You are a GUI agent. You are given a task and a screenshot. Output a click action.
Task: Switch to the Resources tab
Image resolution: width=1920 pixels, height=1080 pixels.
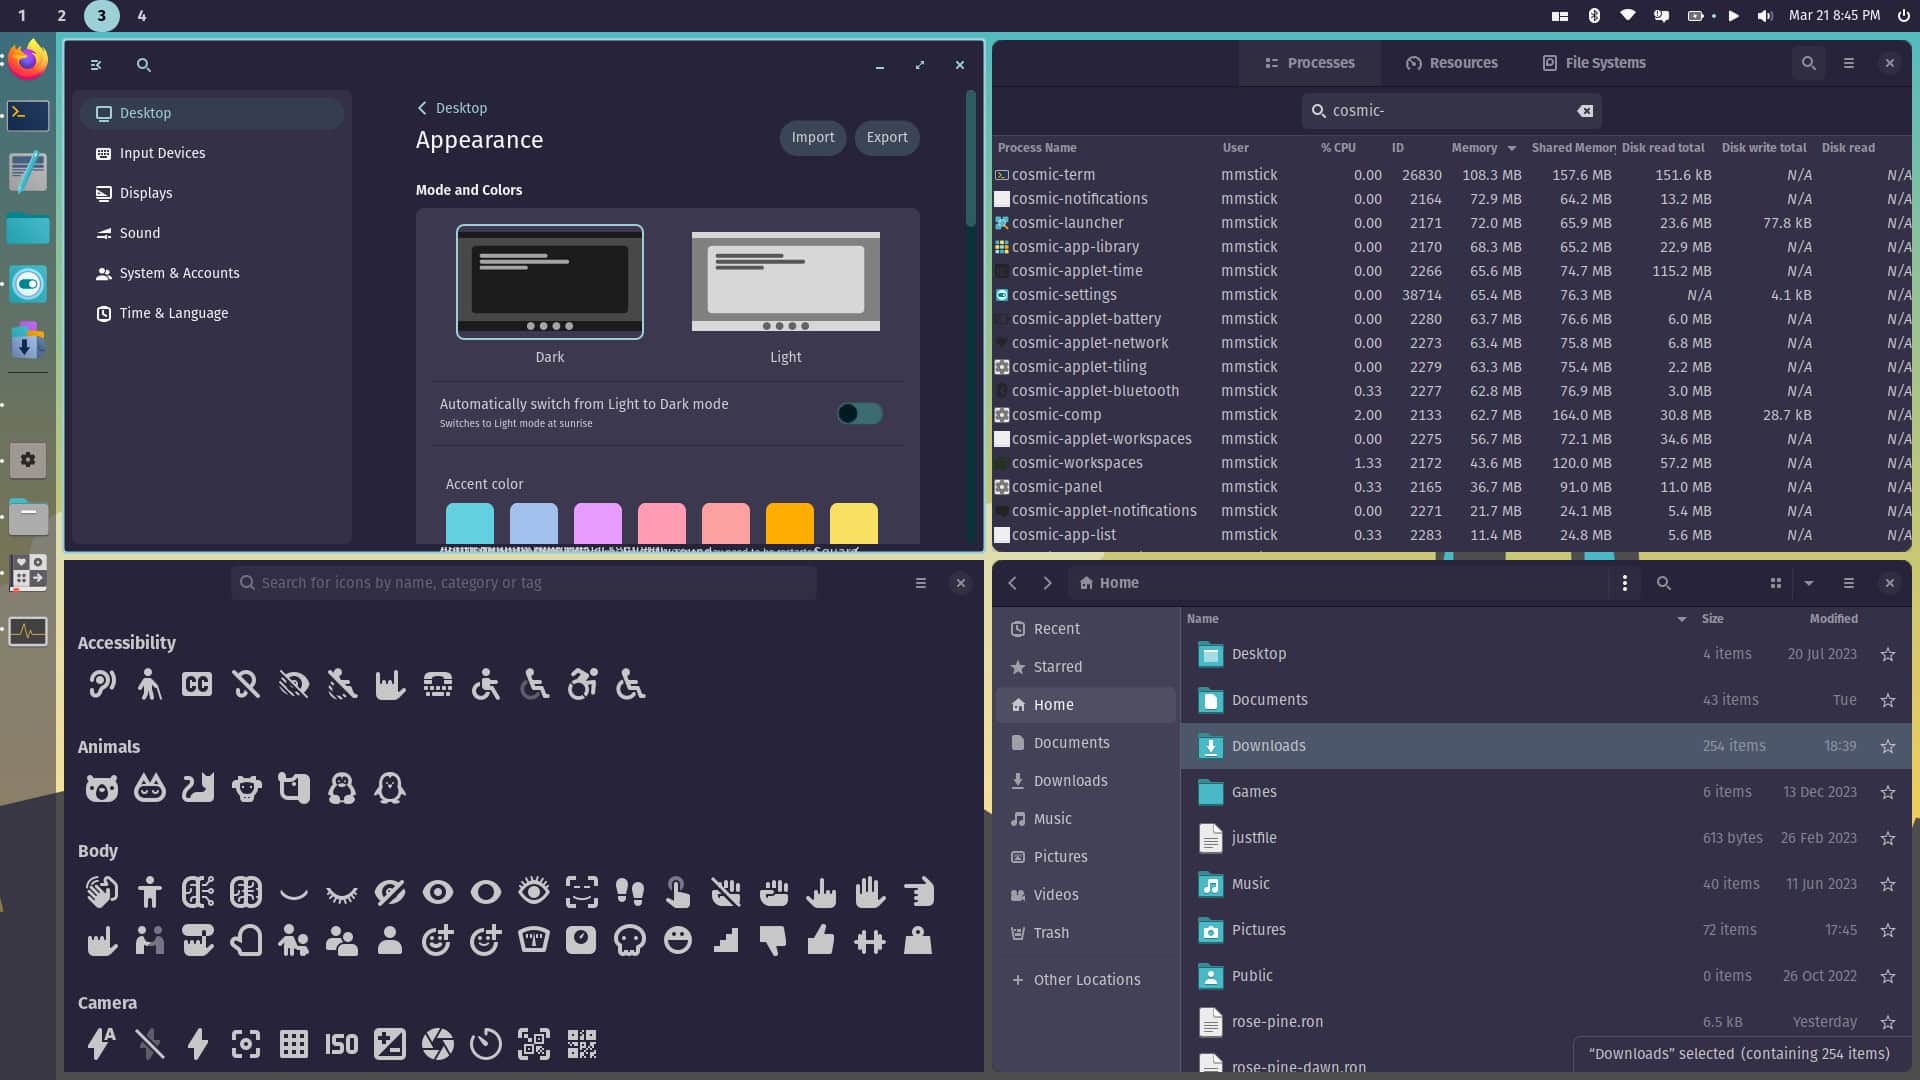(x=1451, y=62)
